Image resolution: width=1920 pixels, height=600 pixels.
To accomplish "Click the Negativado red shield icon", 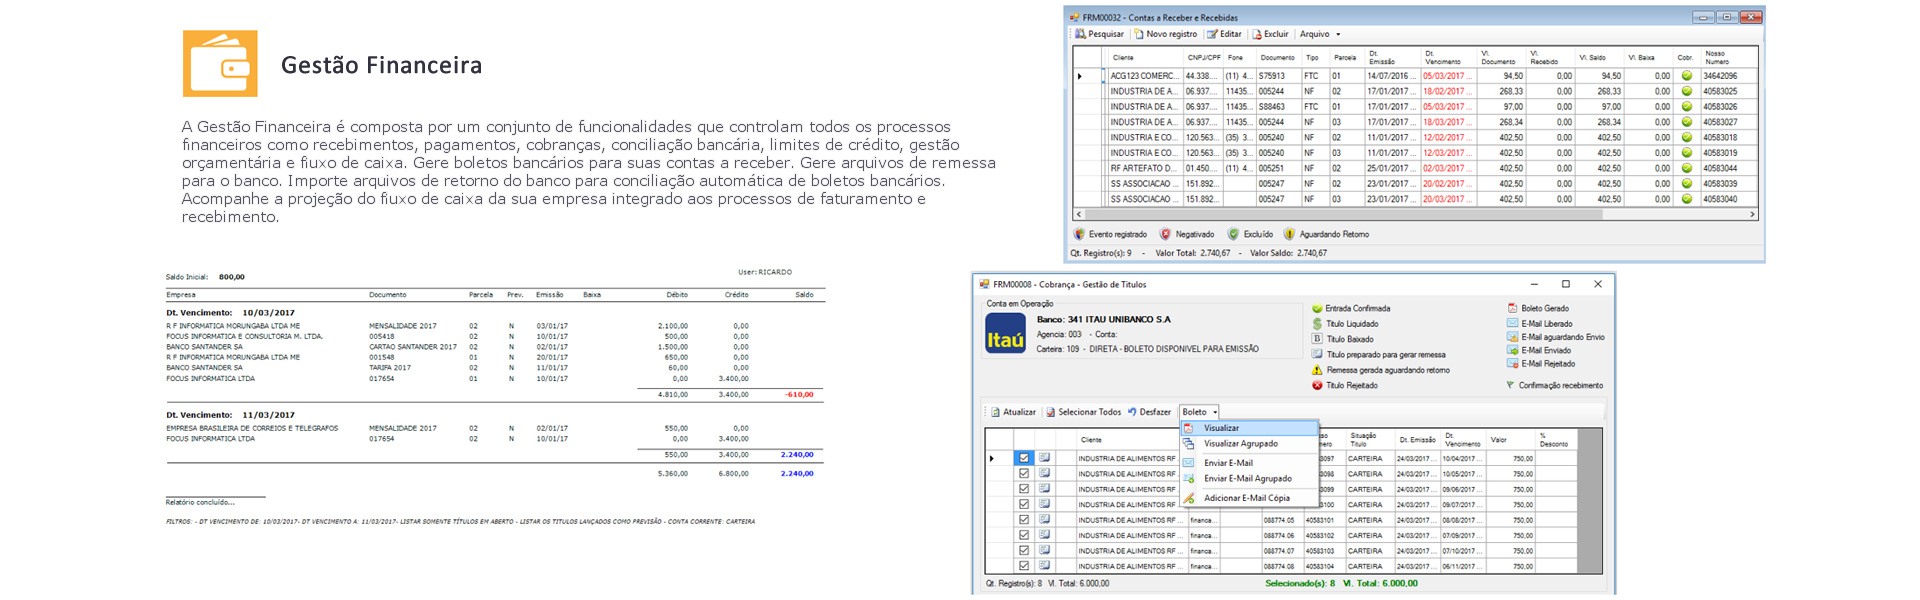I will pos(1165,234).
